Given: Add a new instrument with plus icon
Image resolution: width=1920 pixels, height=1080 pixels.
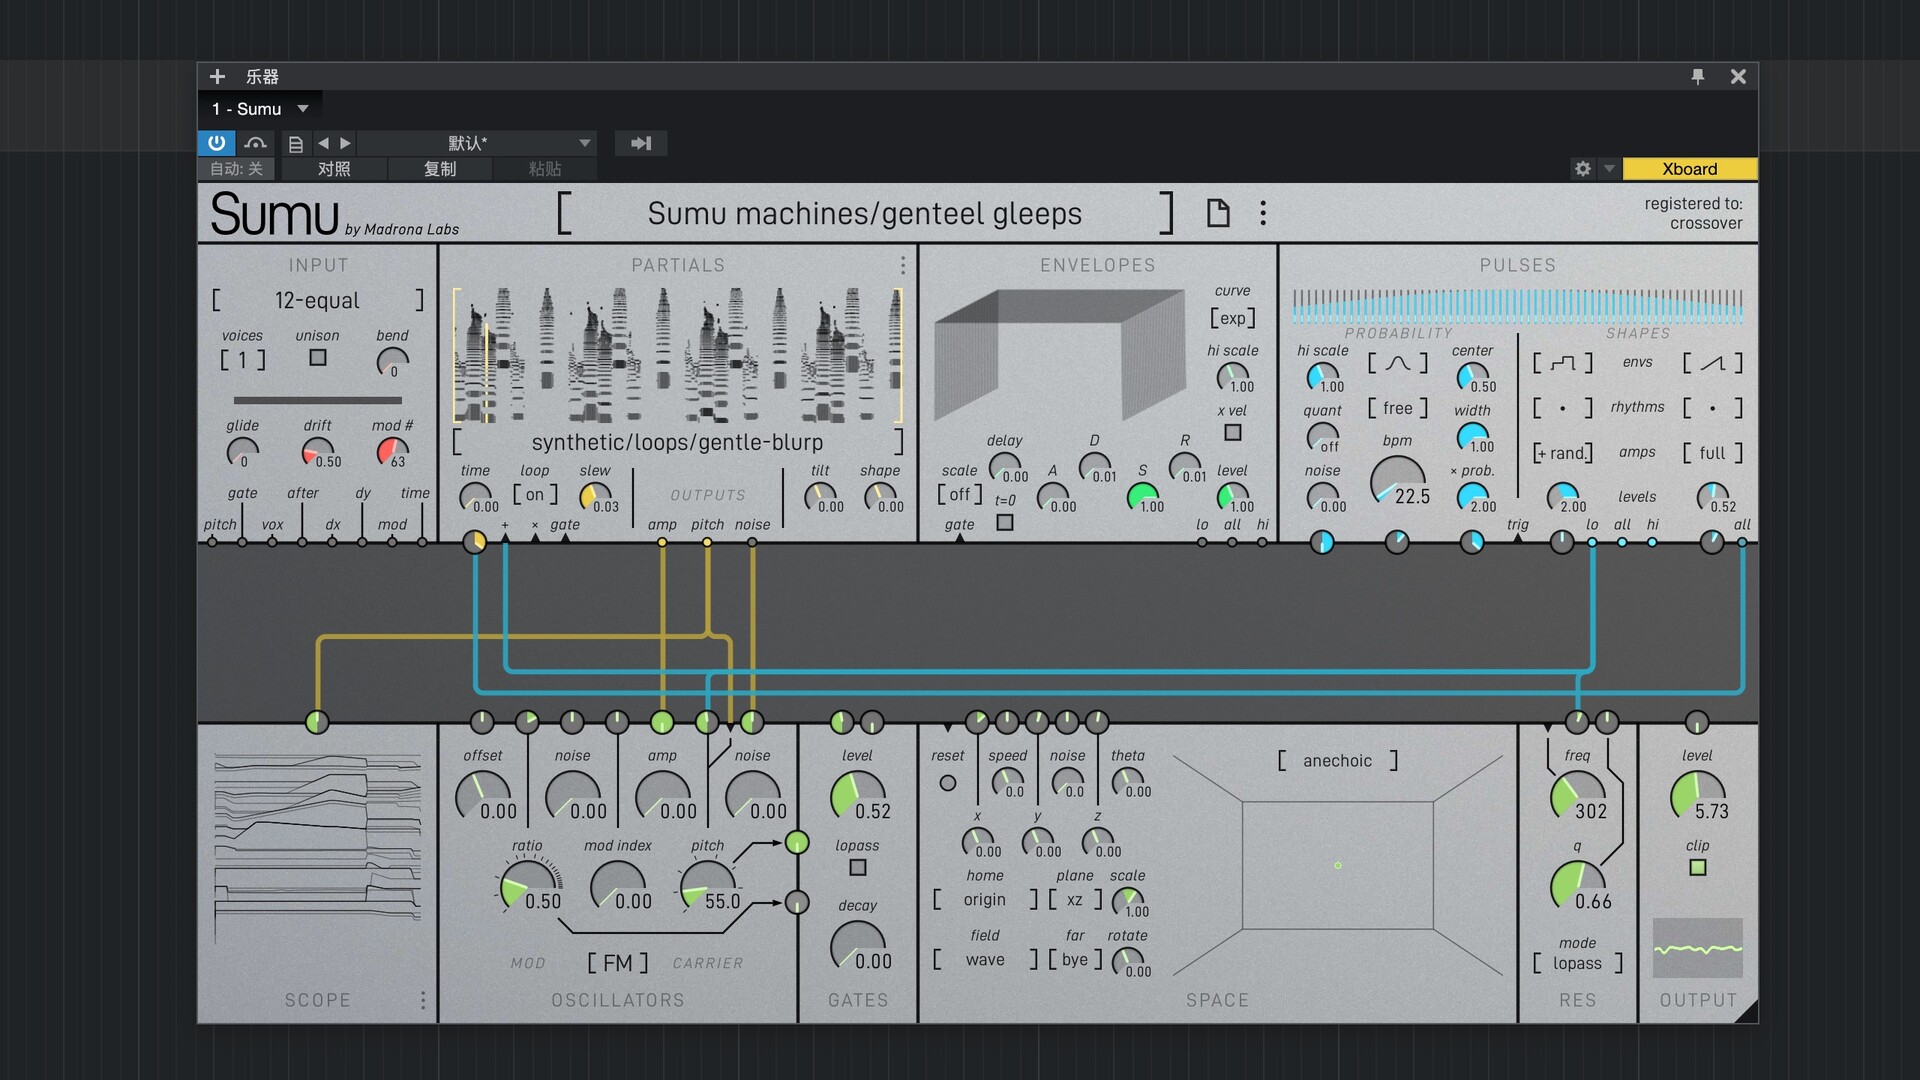Looking at the screenshot, I should point(217,76).
